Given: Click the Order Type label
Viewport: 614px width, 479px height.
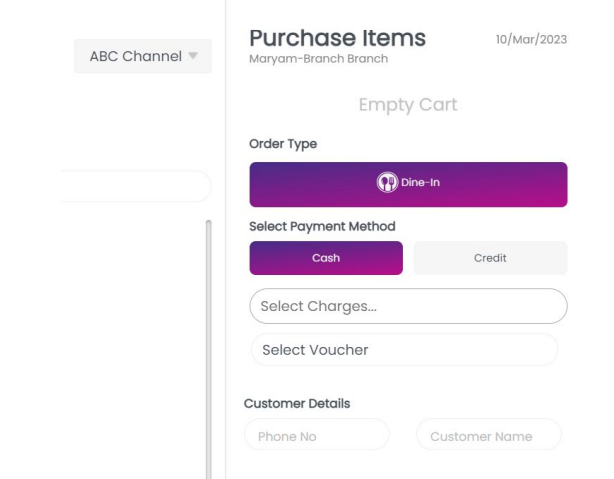Looking at the screenshot, I should pos(283,144).
